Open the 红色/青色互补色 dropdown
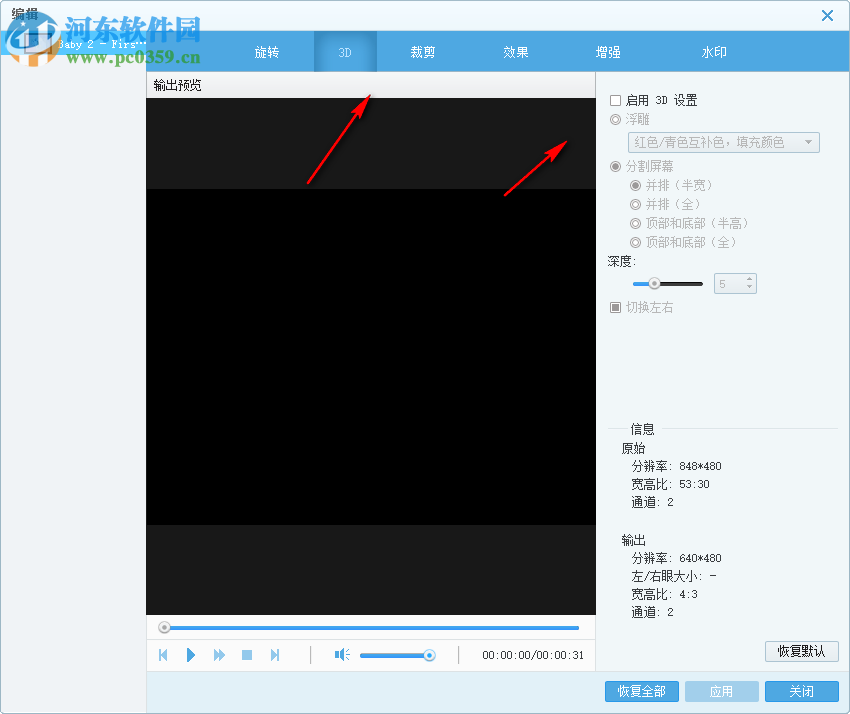This screenshot has height=714, width=850. click(722, 142)
